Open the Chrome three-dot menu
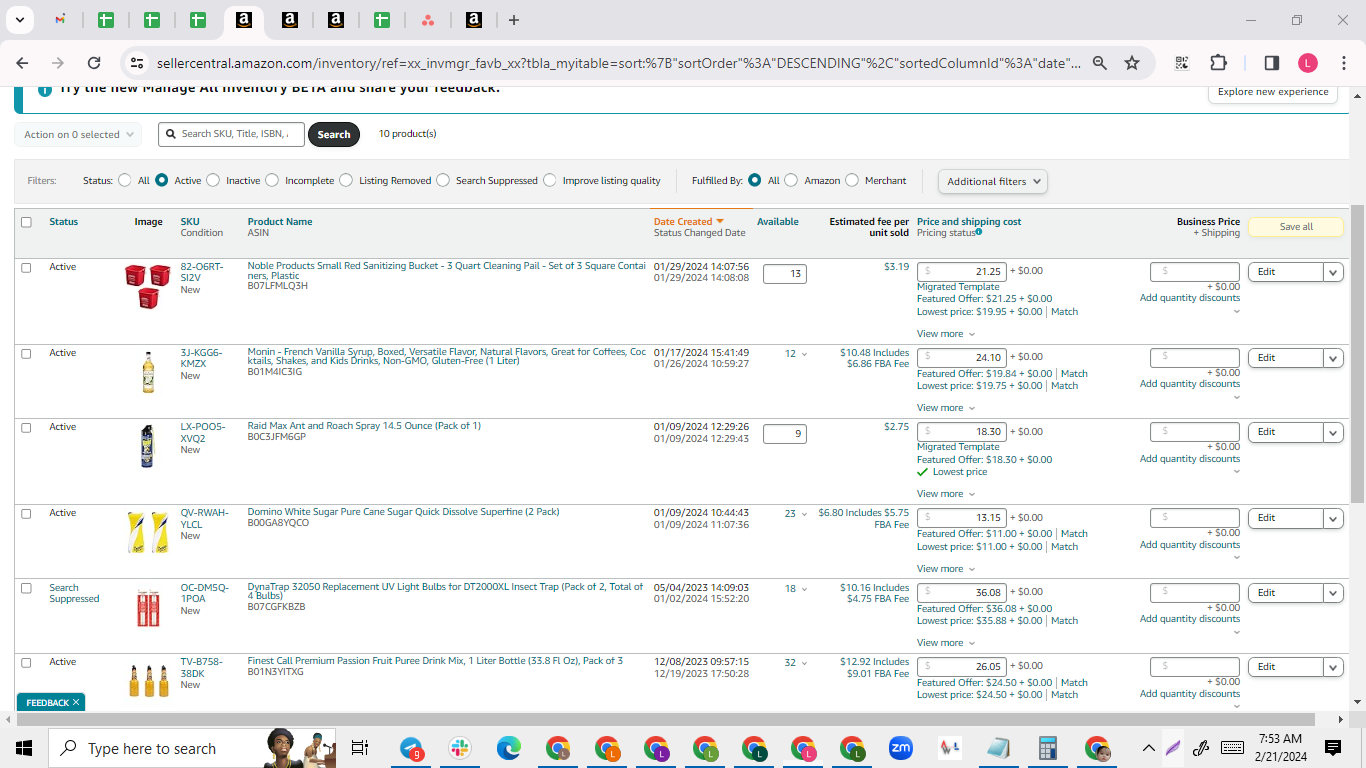This screenshot has width=1366, height=768. [x=1343, y=63]
